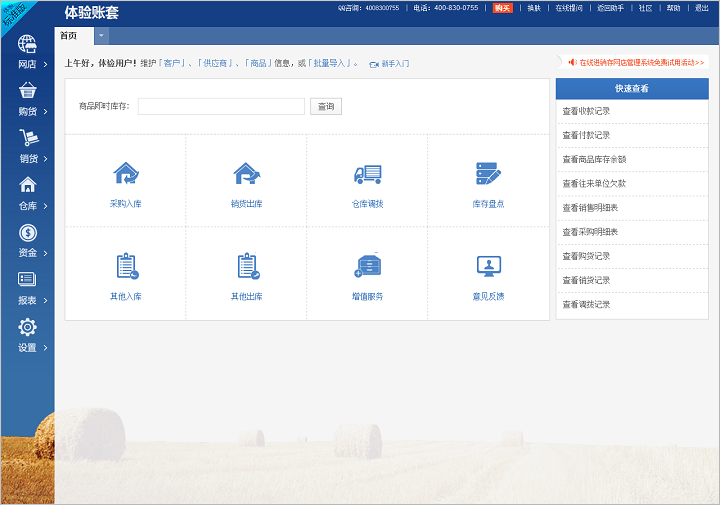
Task: Select the 首页 tab
Action: click(x=74, y=36)
